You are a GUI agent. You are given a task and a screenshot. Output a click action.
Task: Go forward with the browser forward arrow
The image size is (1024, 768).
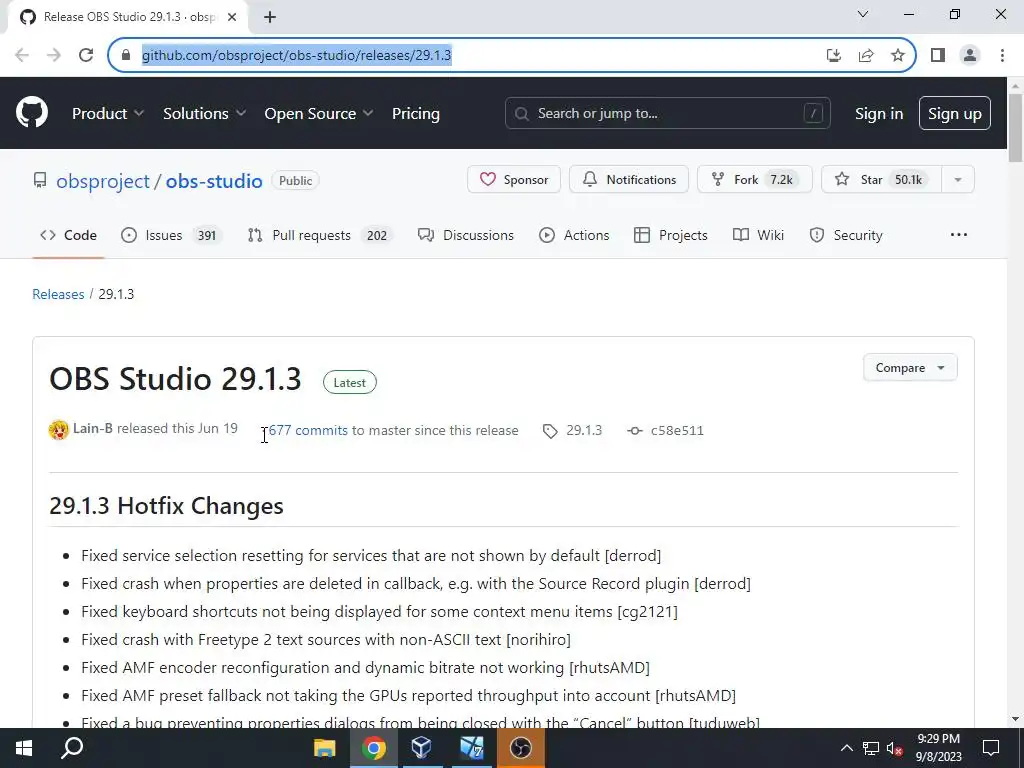click(x=54, y=55)
